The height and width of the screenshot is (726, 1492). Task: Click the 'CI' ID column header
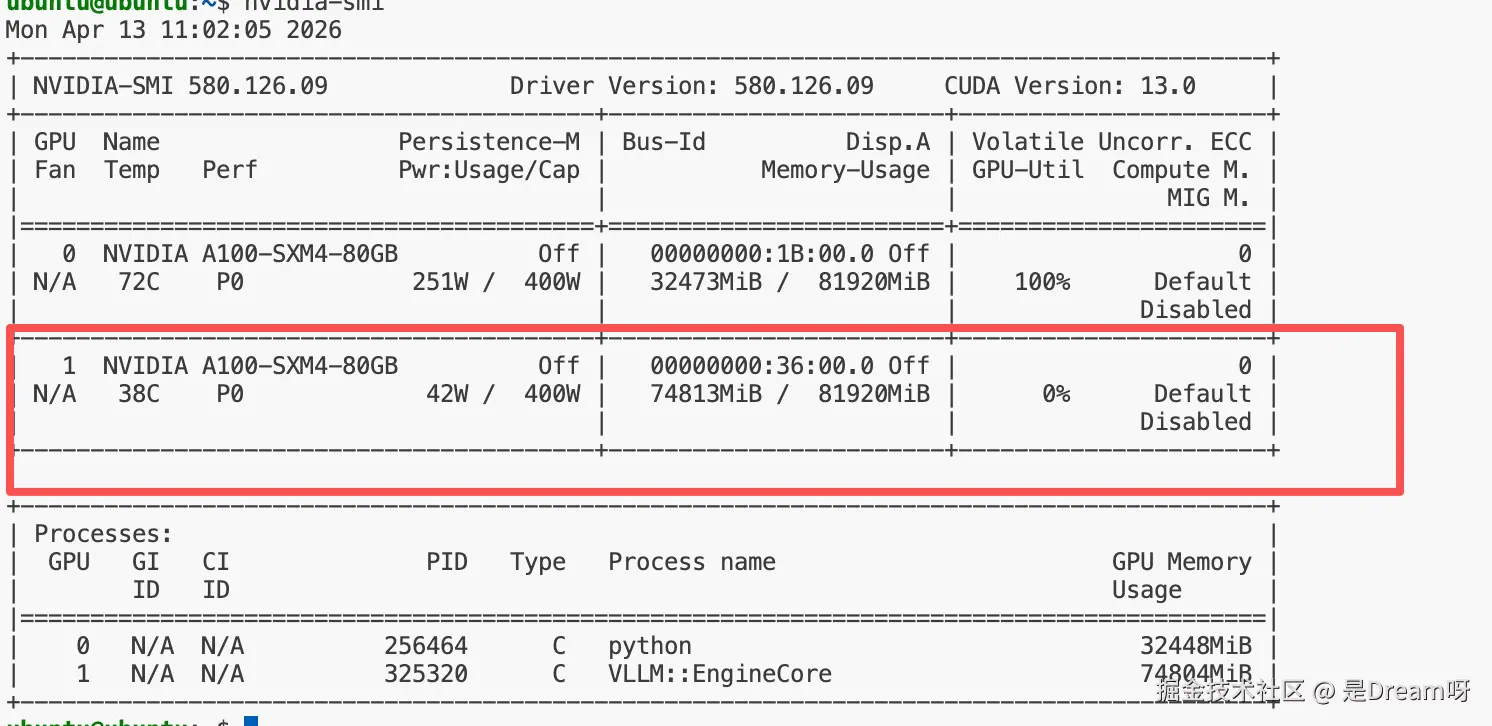pos(216,562)
